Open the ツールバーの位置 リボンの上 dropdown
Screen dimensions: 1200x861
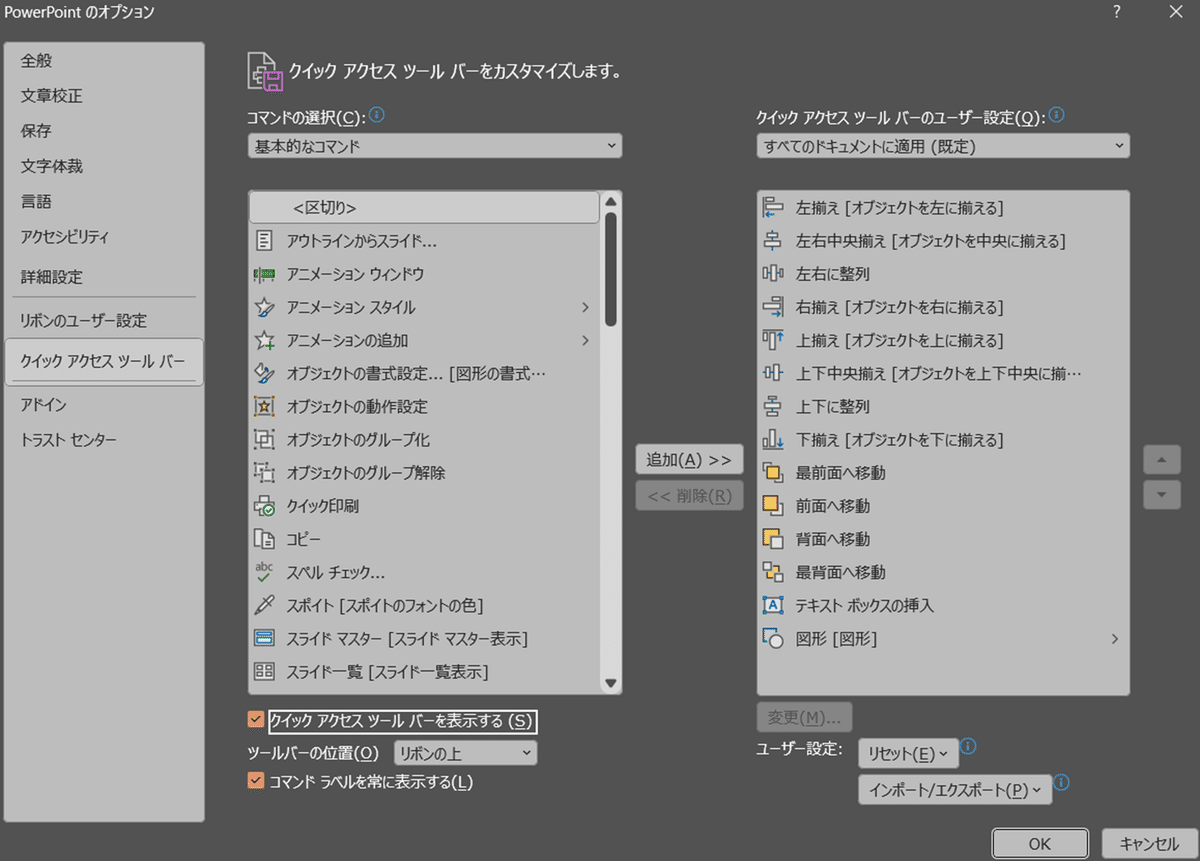(466, 753)
